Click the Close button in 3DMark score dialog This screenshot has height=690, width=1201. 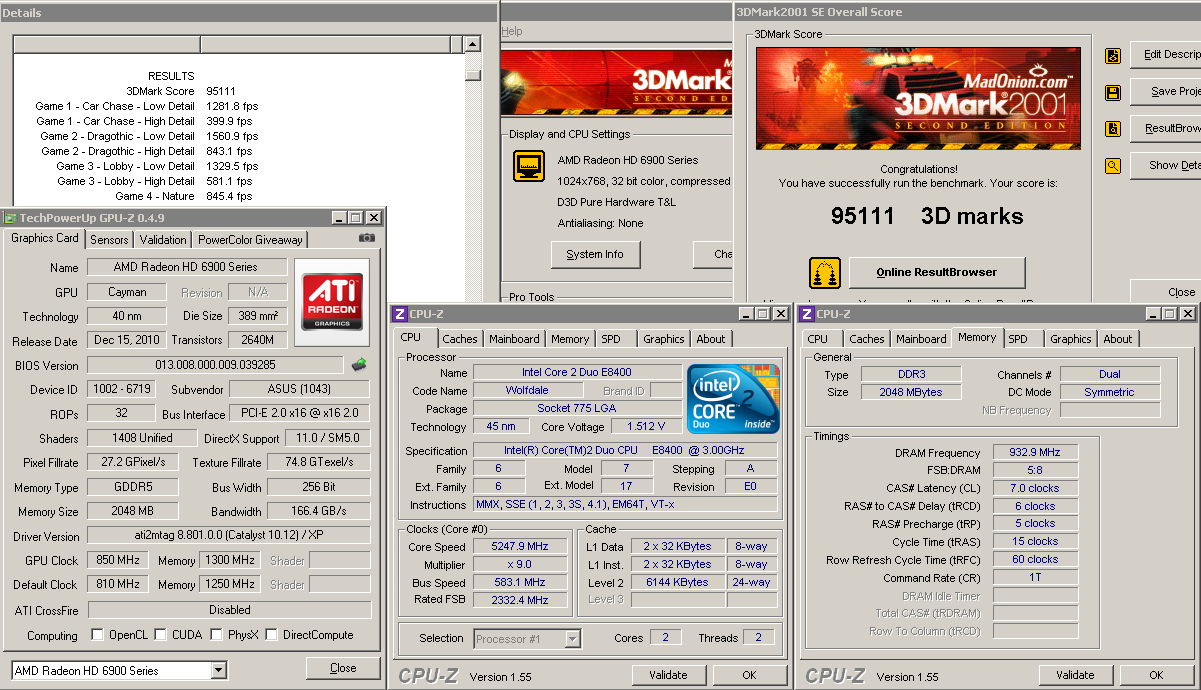pyautogui.click(x=1166, y=292)
